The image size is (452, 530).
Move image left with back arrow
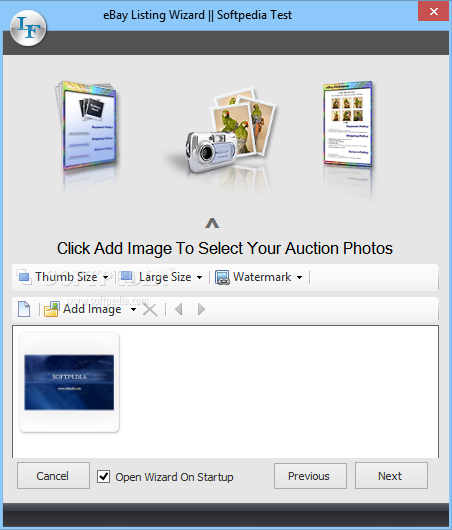pos(179,309)
